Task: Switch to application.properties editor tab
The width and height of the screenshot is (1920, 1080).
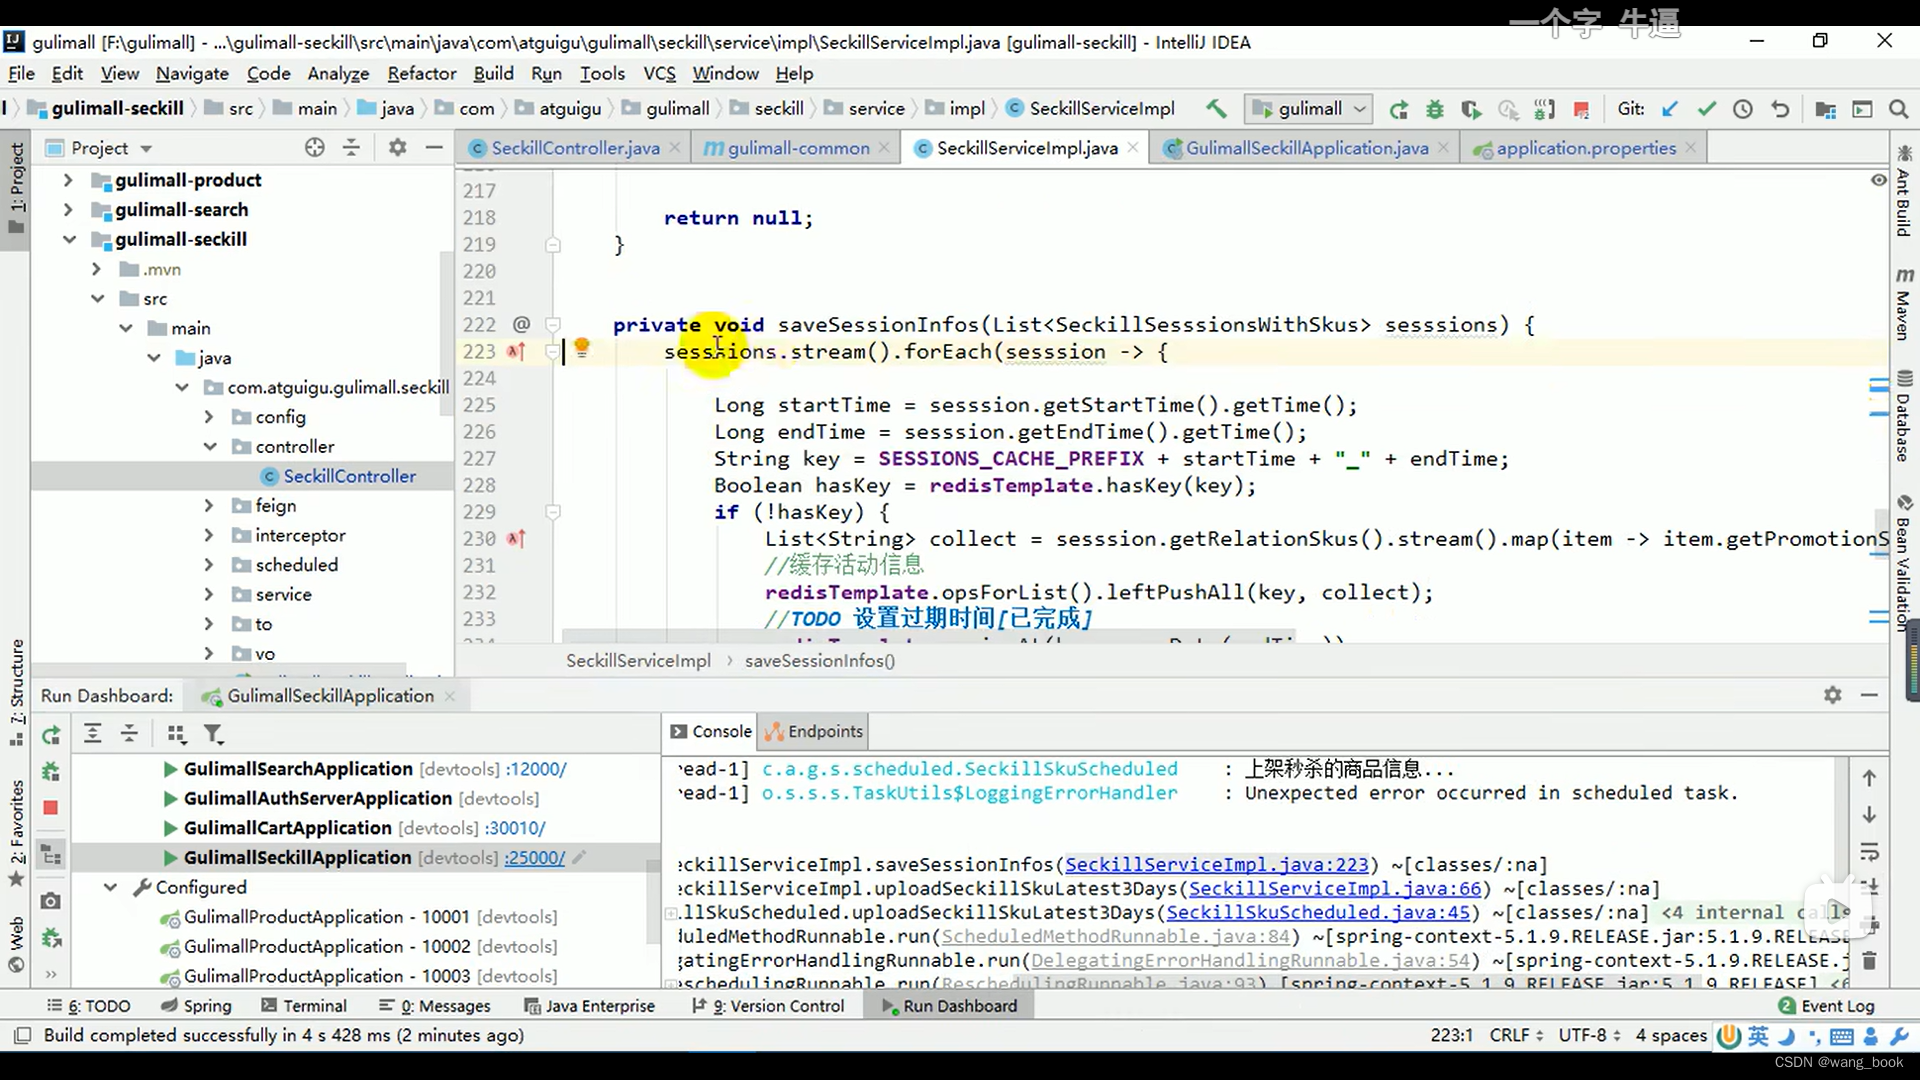Action: pos(1585,148)
